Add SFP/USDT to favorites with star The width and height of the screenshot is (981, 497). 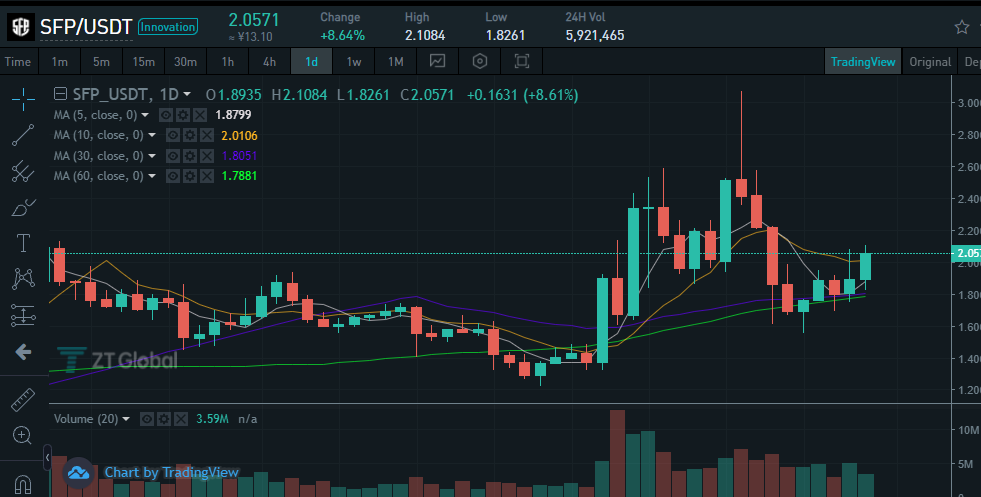(x=962, y=27)
